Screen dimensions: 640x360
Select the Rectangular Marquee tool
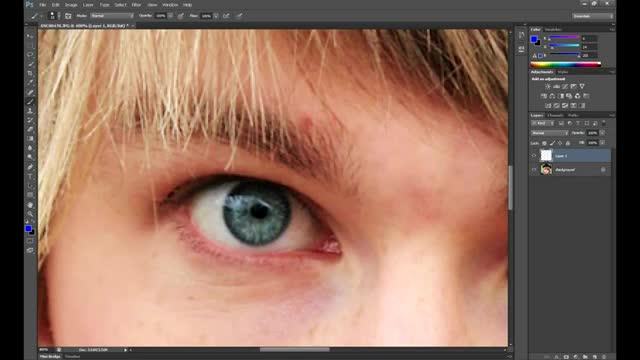pos(30,46)
